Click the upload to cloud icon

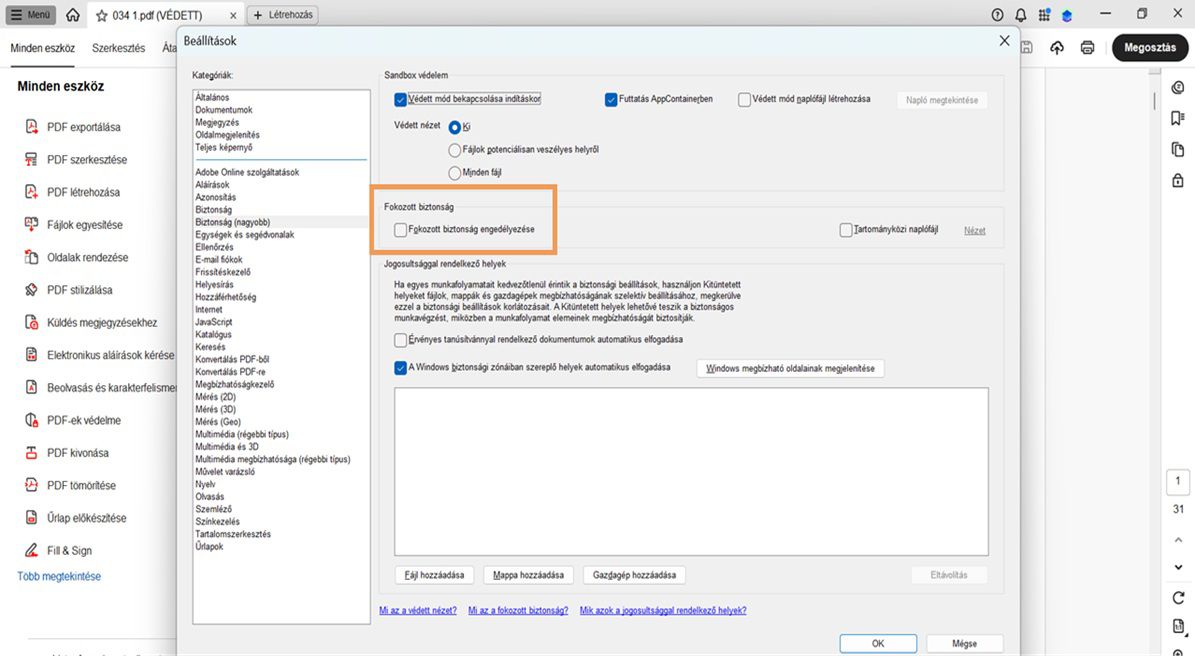coord(1057,48)
